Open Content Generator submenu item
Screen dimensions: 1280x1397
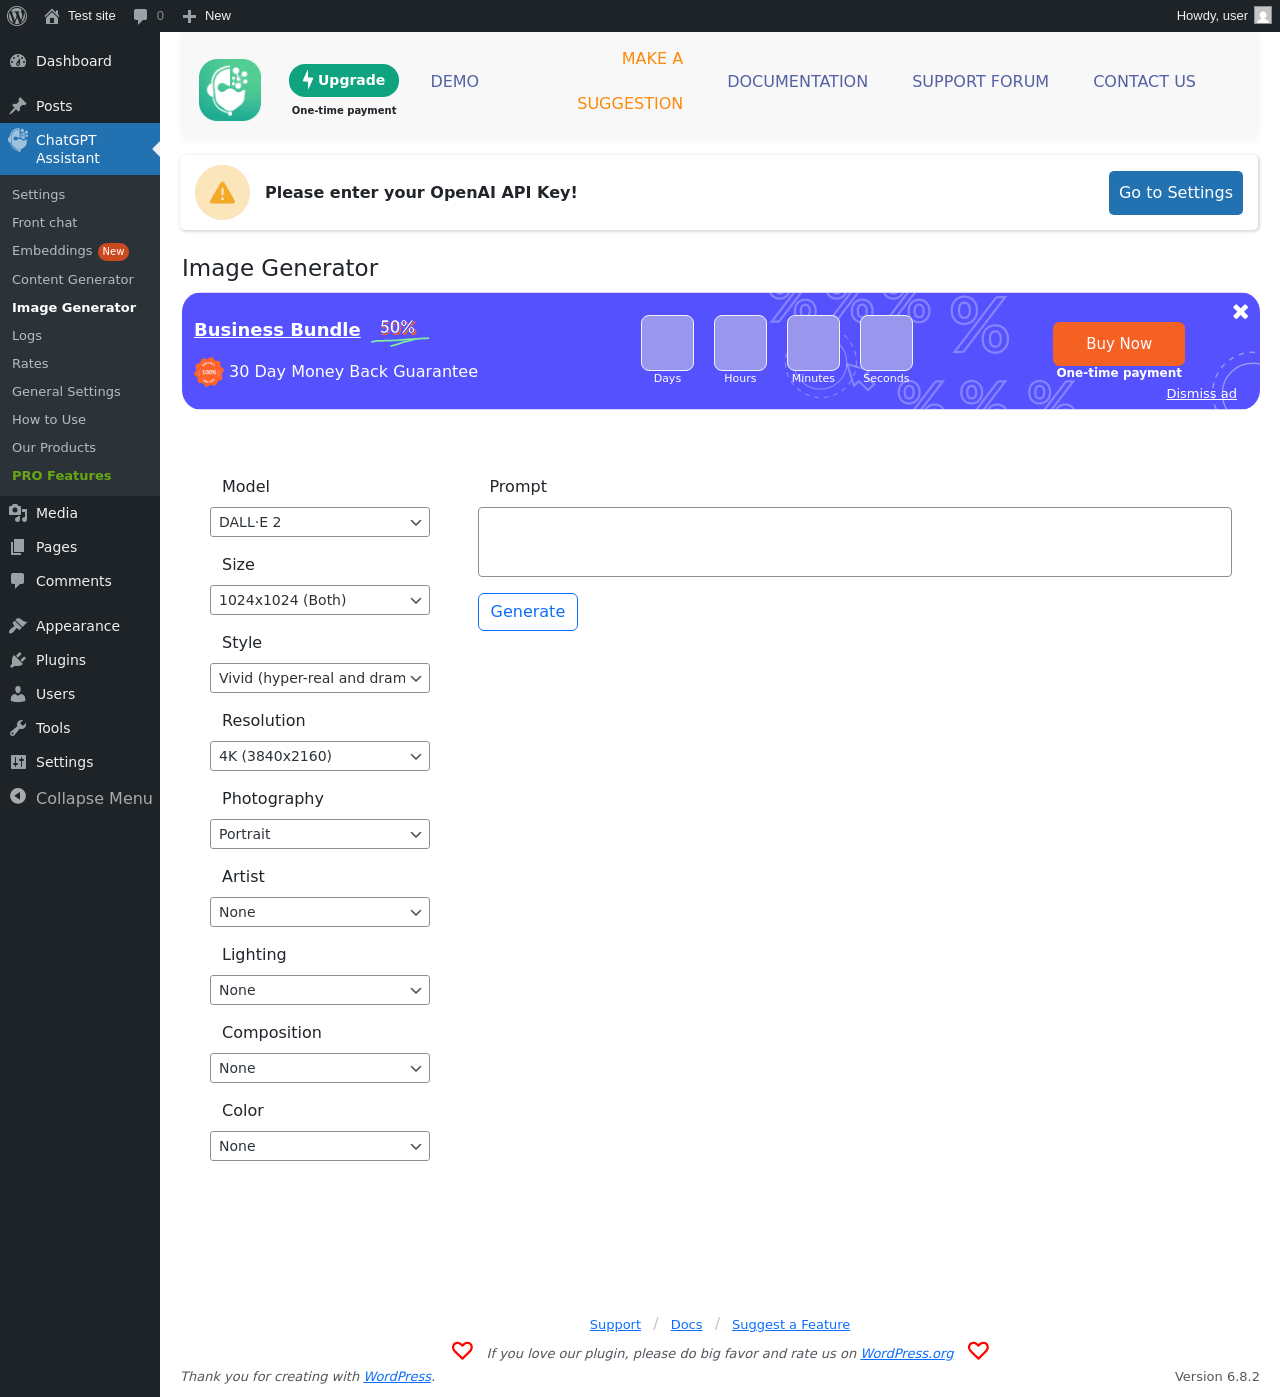(80, 280)
